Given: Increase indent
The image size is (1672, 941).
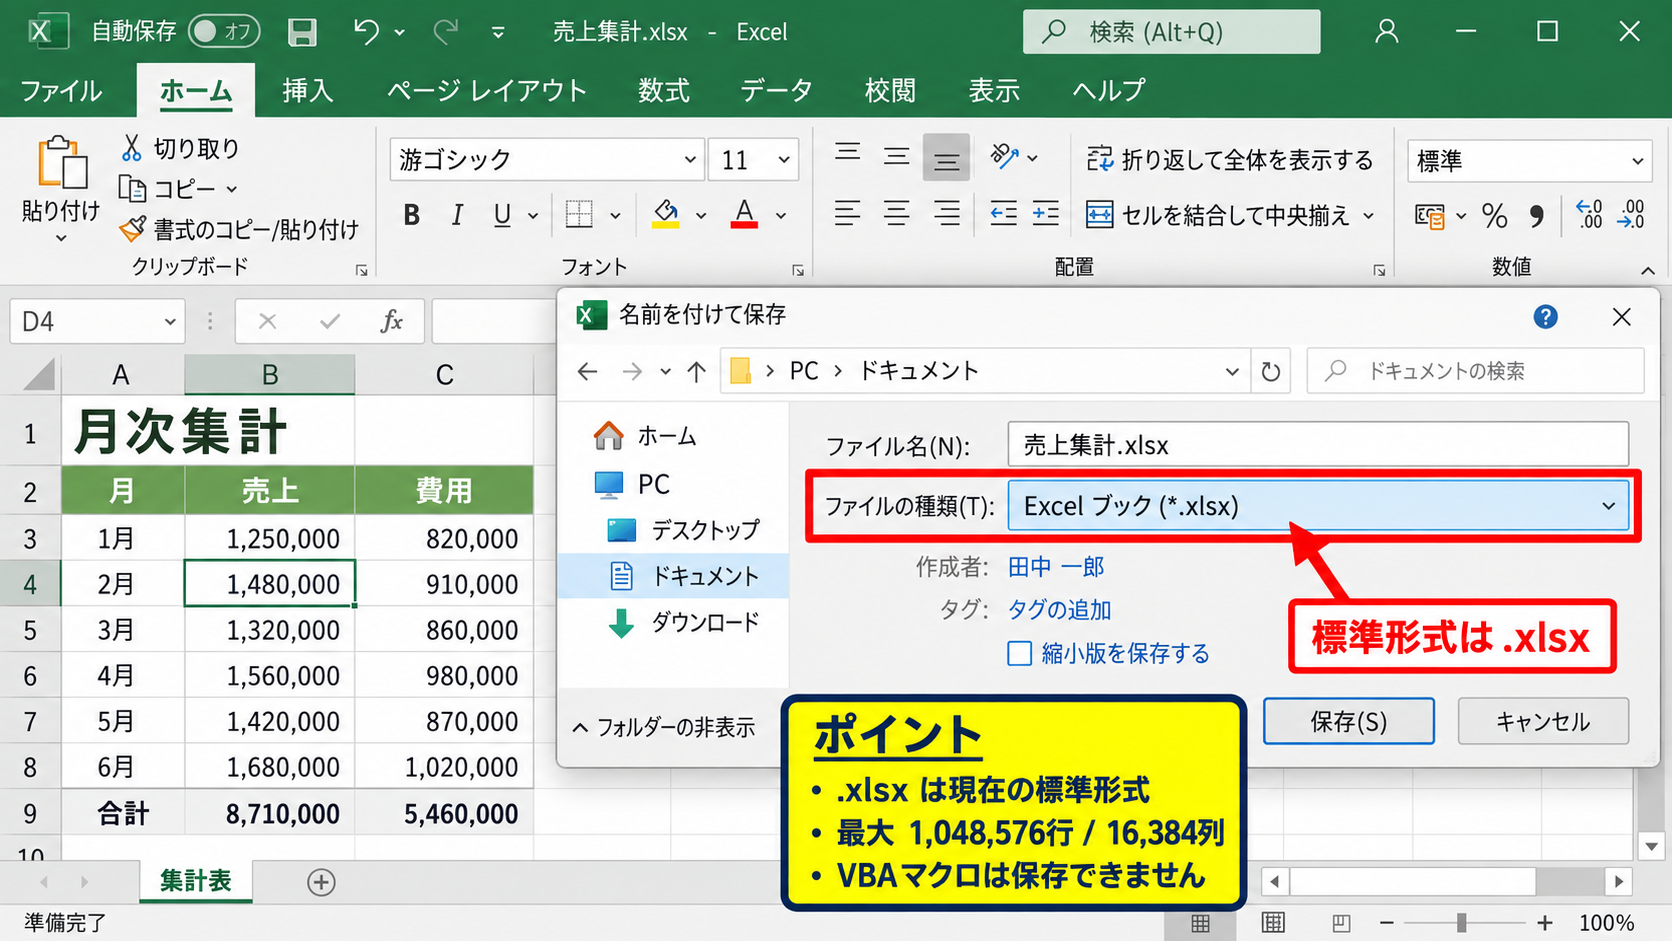Looking at the screenshot, I should pyautogui.click(x=1046, y=214).
